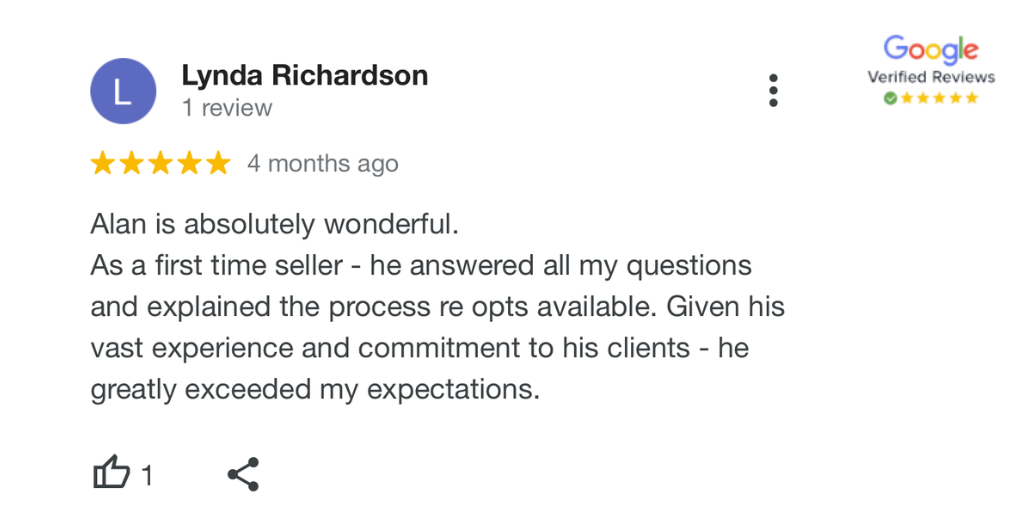Click Lynda Richardson's purple L avatar
Screen dimensions: 1024x529
[123, 91]
